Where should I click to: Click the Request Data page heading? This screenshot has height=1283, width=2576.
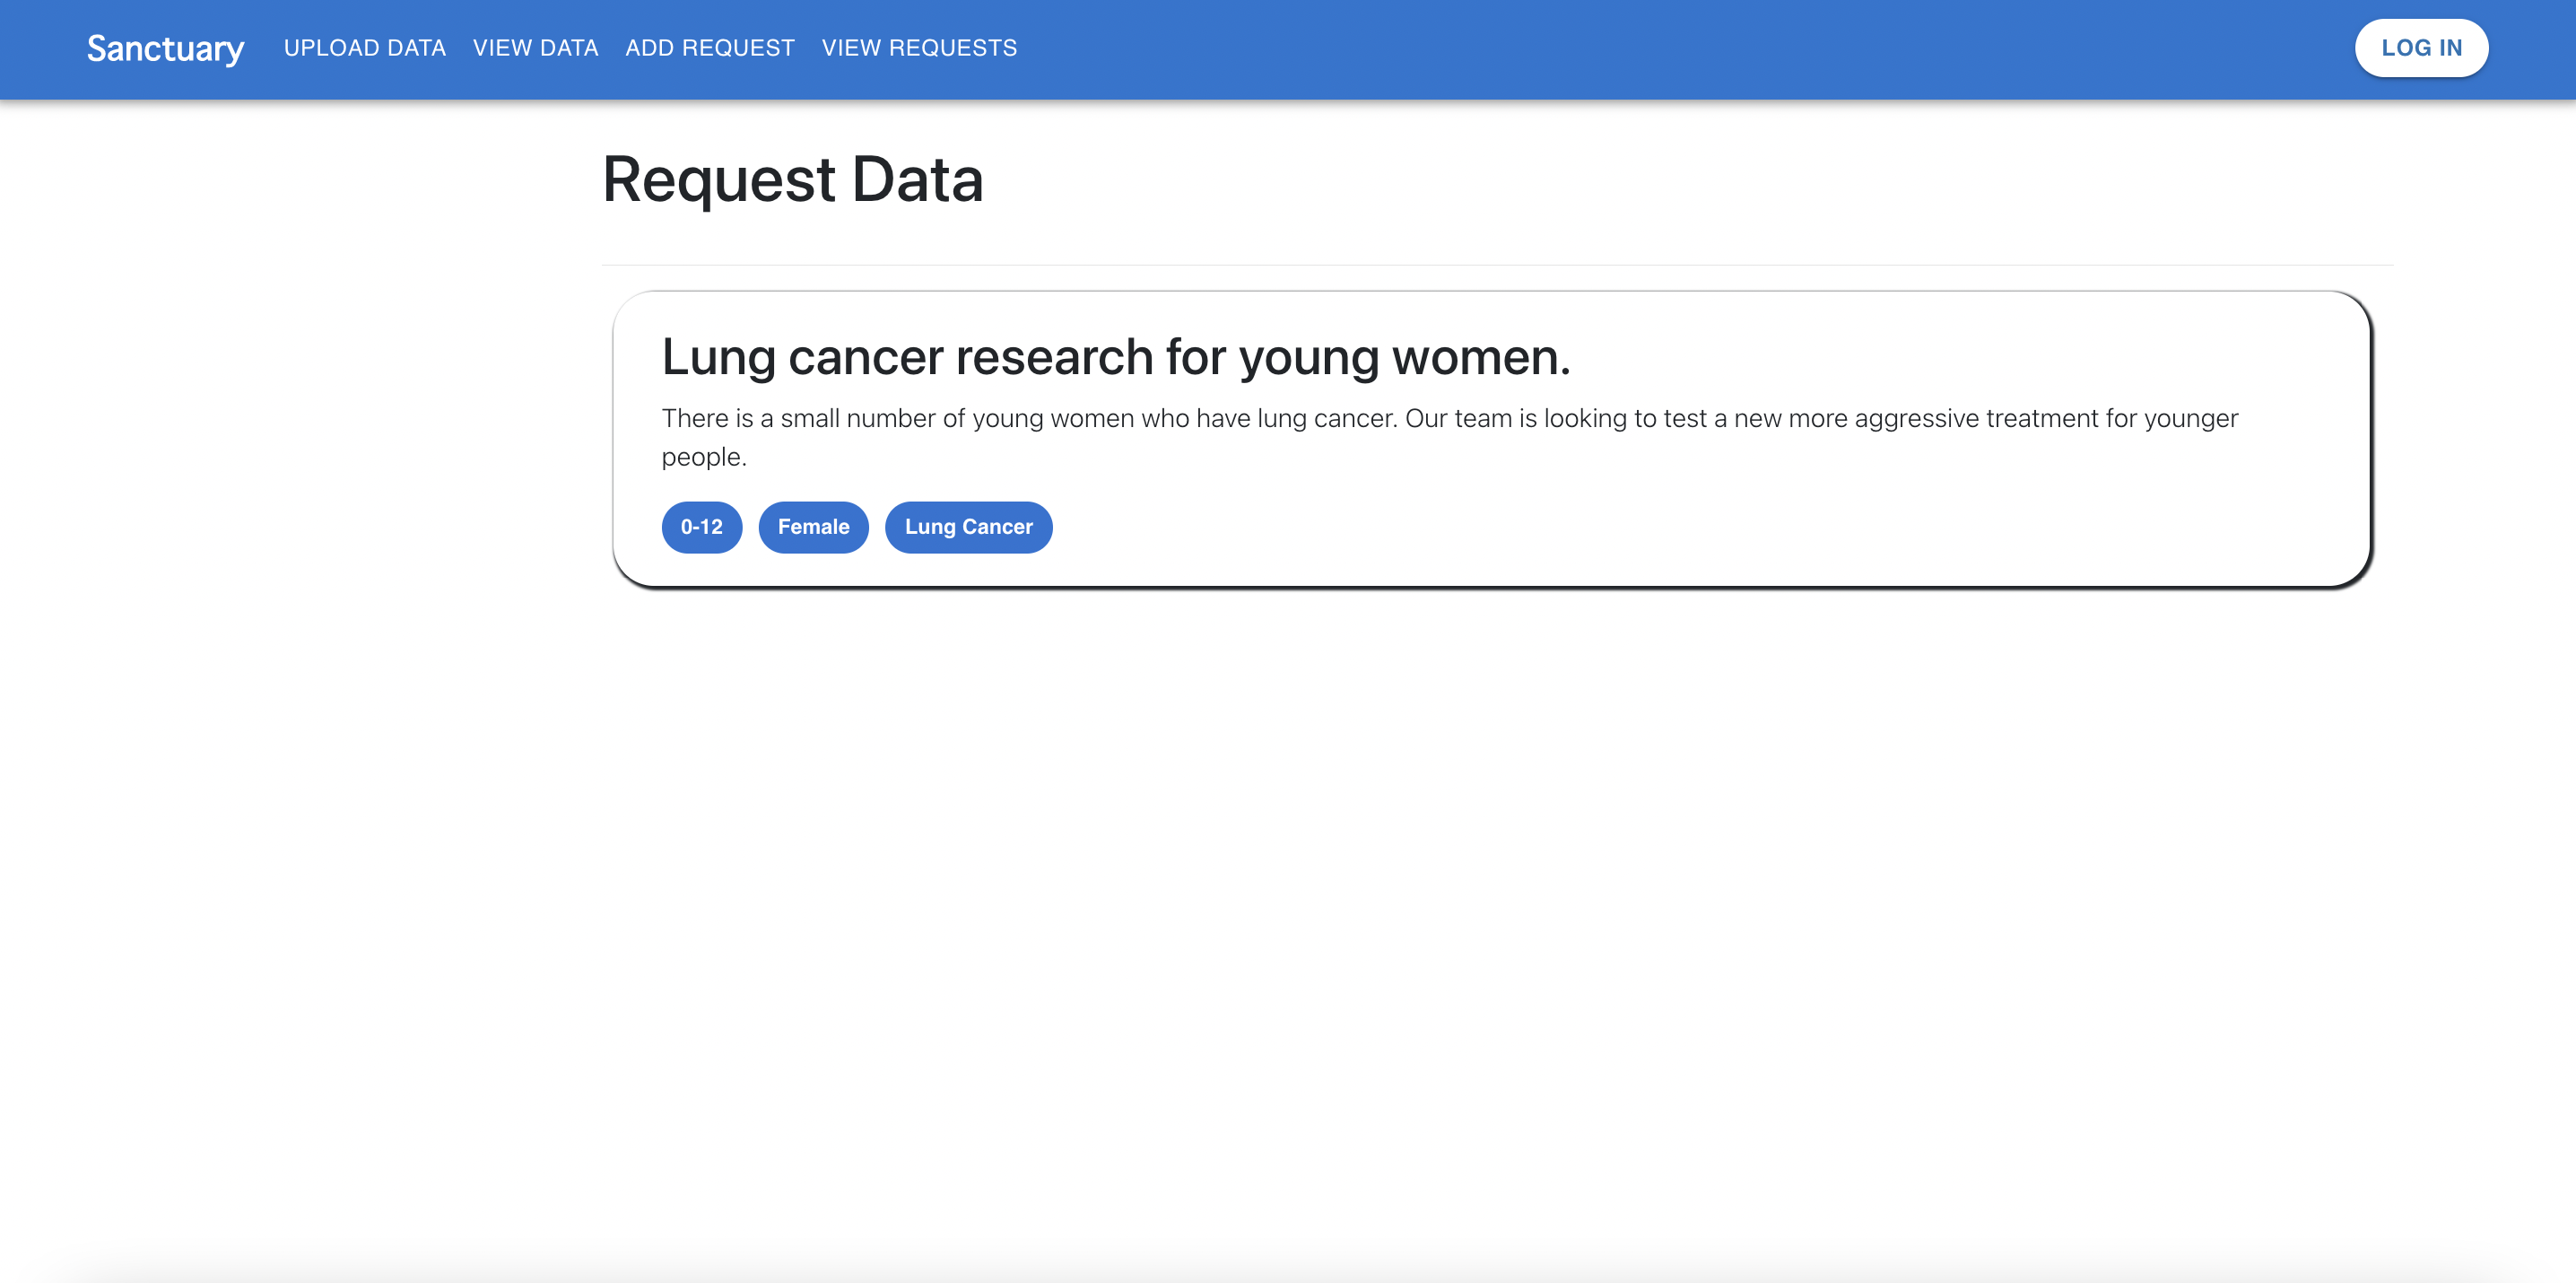[792, 180]
